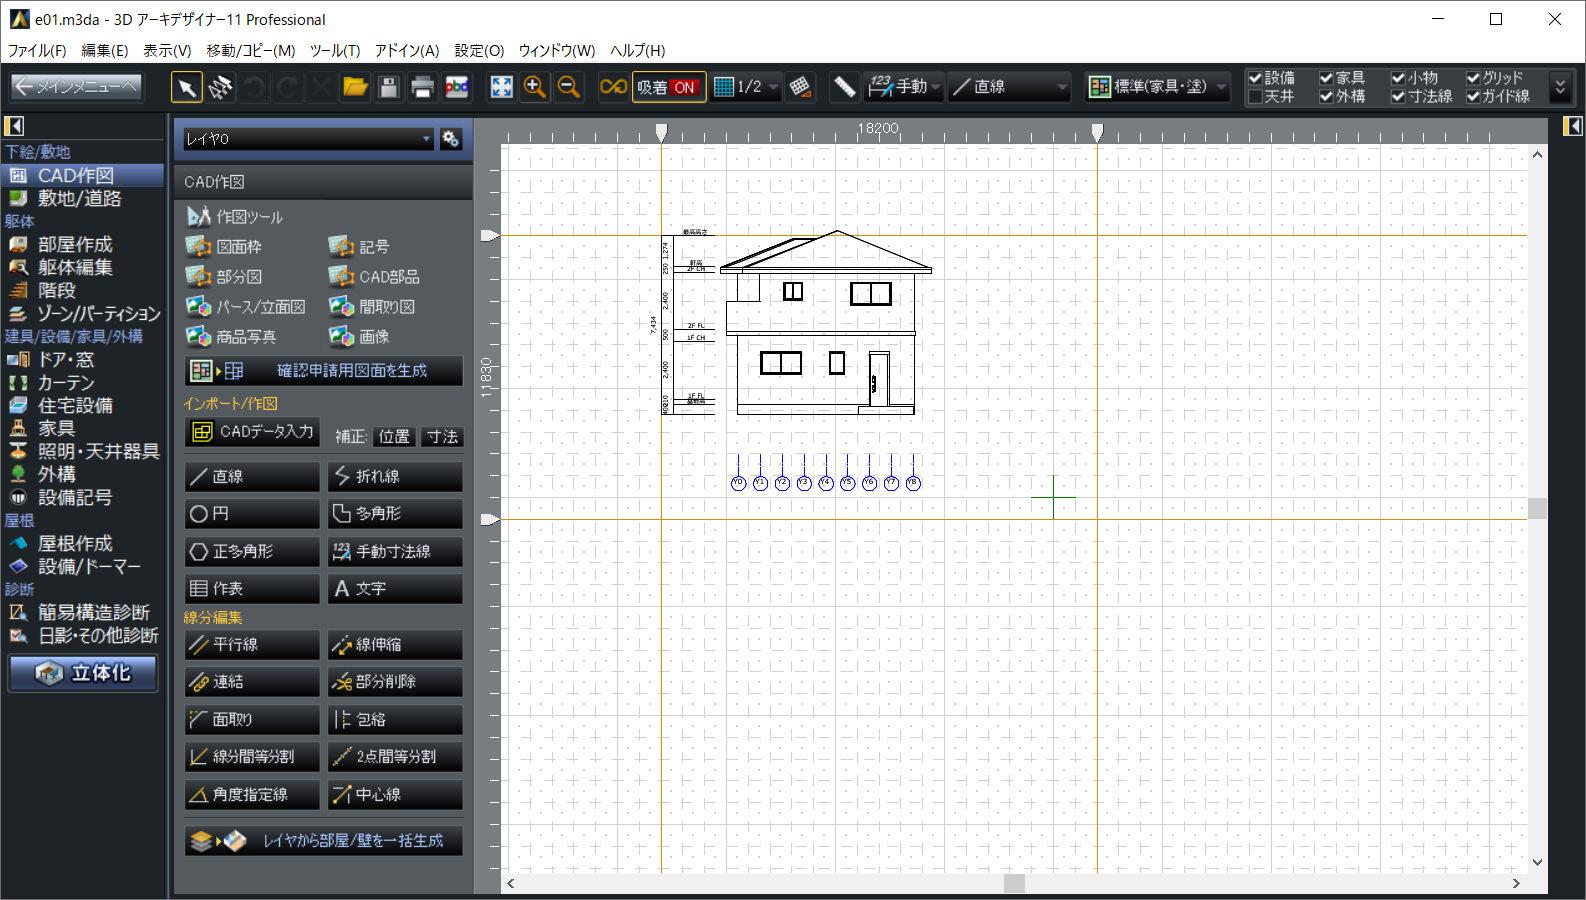Uncheck the グリッド checkbox
1586x900 pixels.
[1473, 78]
